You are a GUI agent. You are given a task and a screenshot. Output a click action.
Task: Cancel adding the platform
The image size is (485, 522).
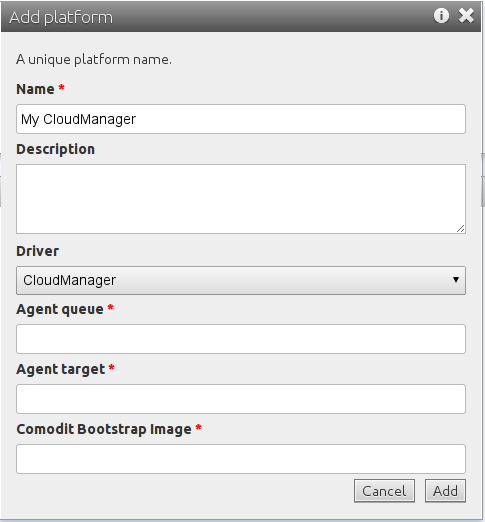(384, 491)
